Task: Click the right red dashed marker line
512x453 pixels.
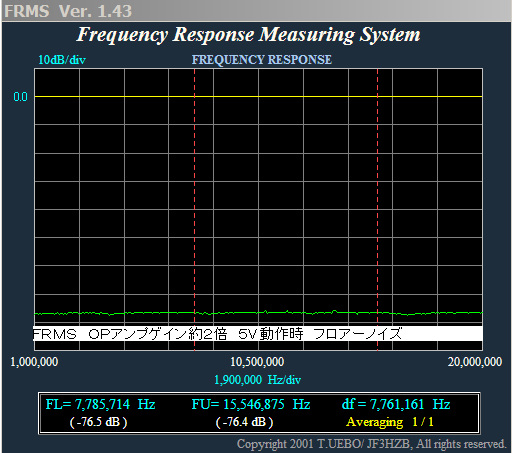Action: pos(378,209)
